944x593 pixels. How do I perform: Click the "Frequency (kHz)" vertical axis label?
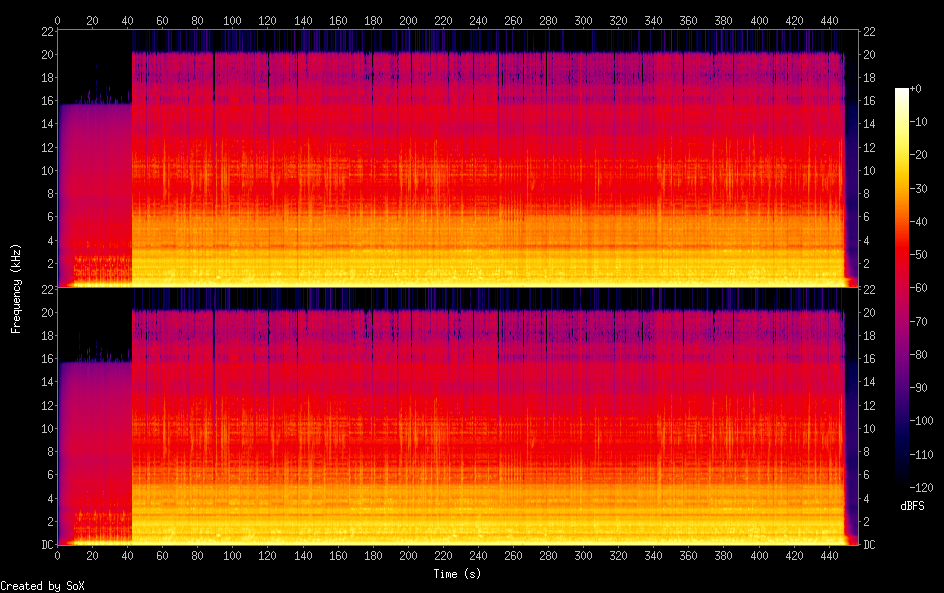(16, 288)
